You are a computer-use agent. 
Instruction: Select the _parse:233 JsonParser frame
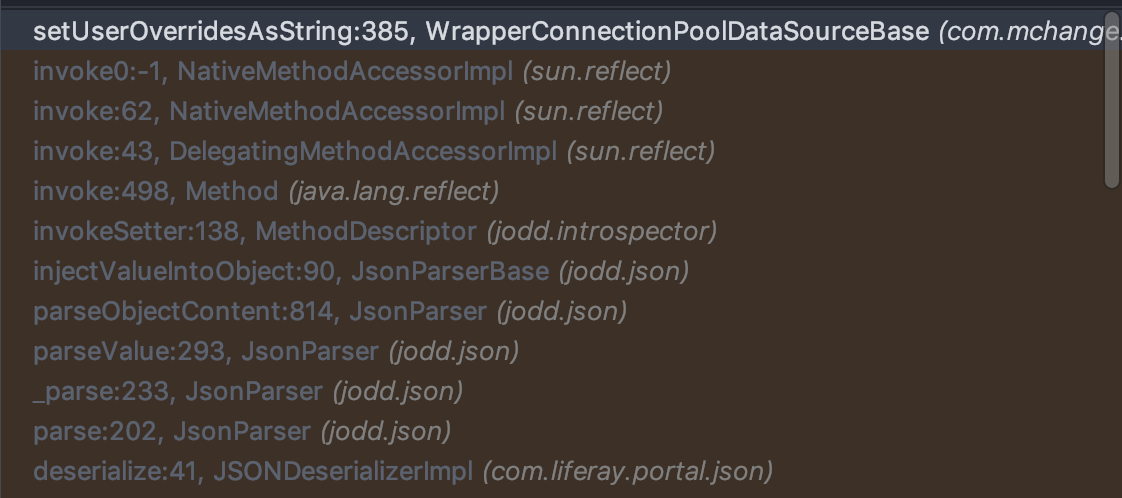click(247, 391)
